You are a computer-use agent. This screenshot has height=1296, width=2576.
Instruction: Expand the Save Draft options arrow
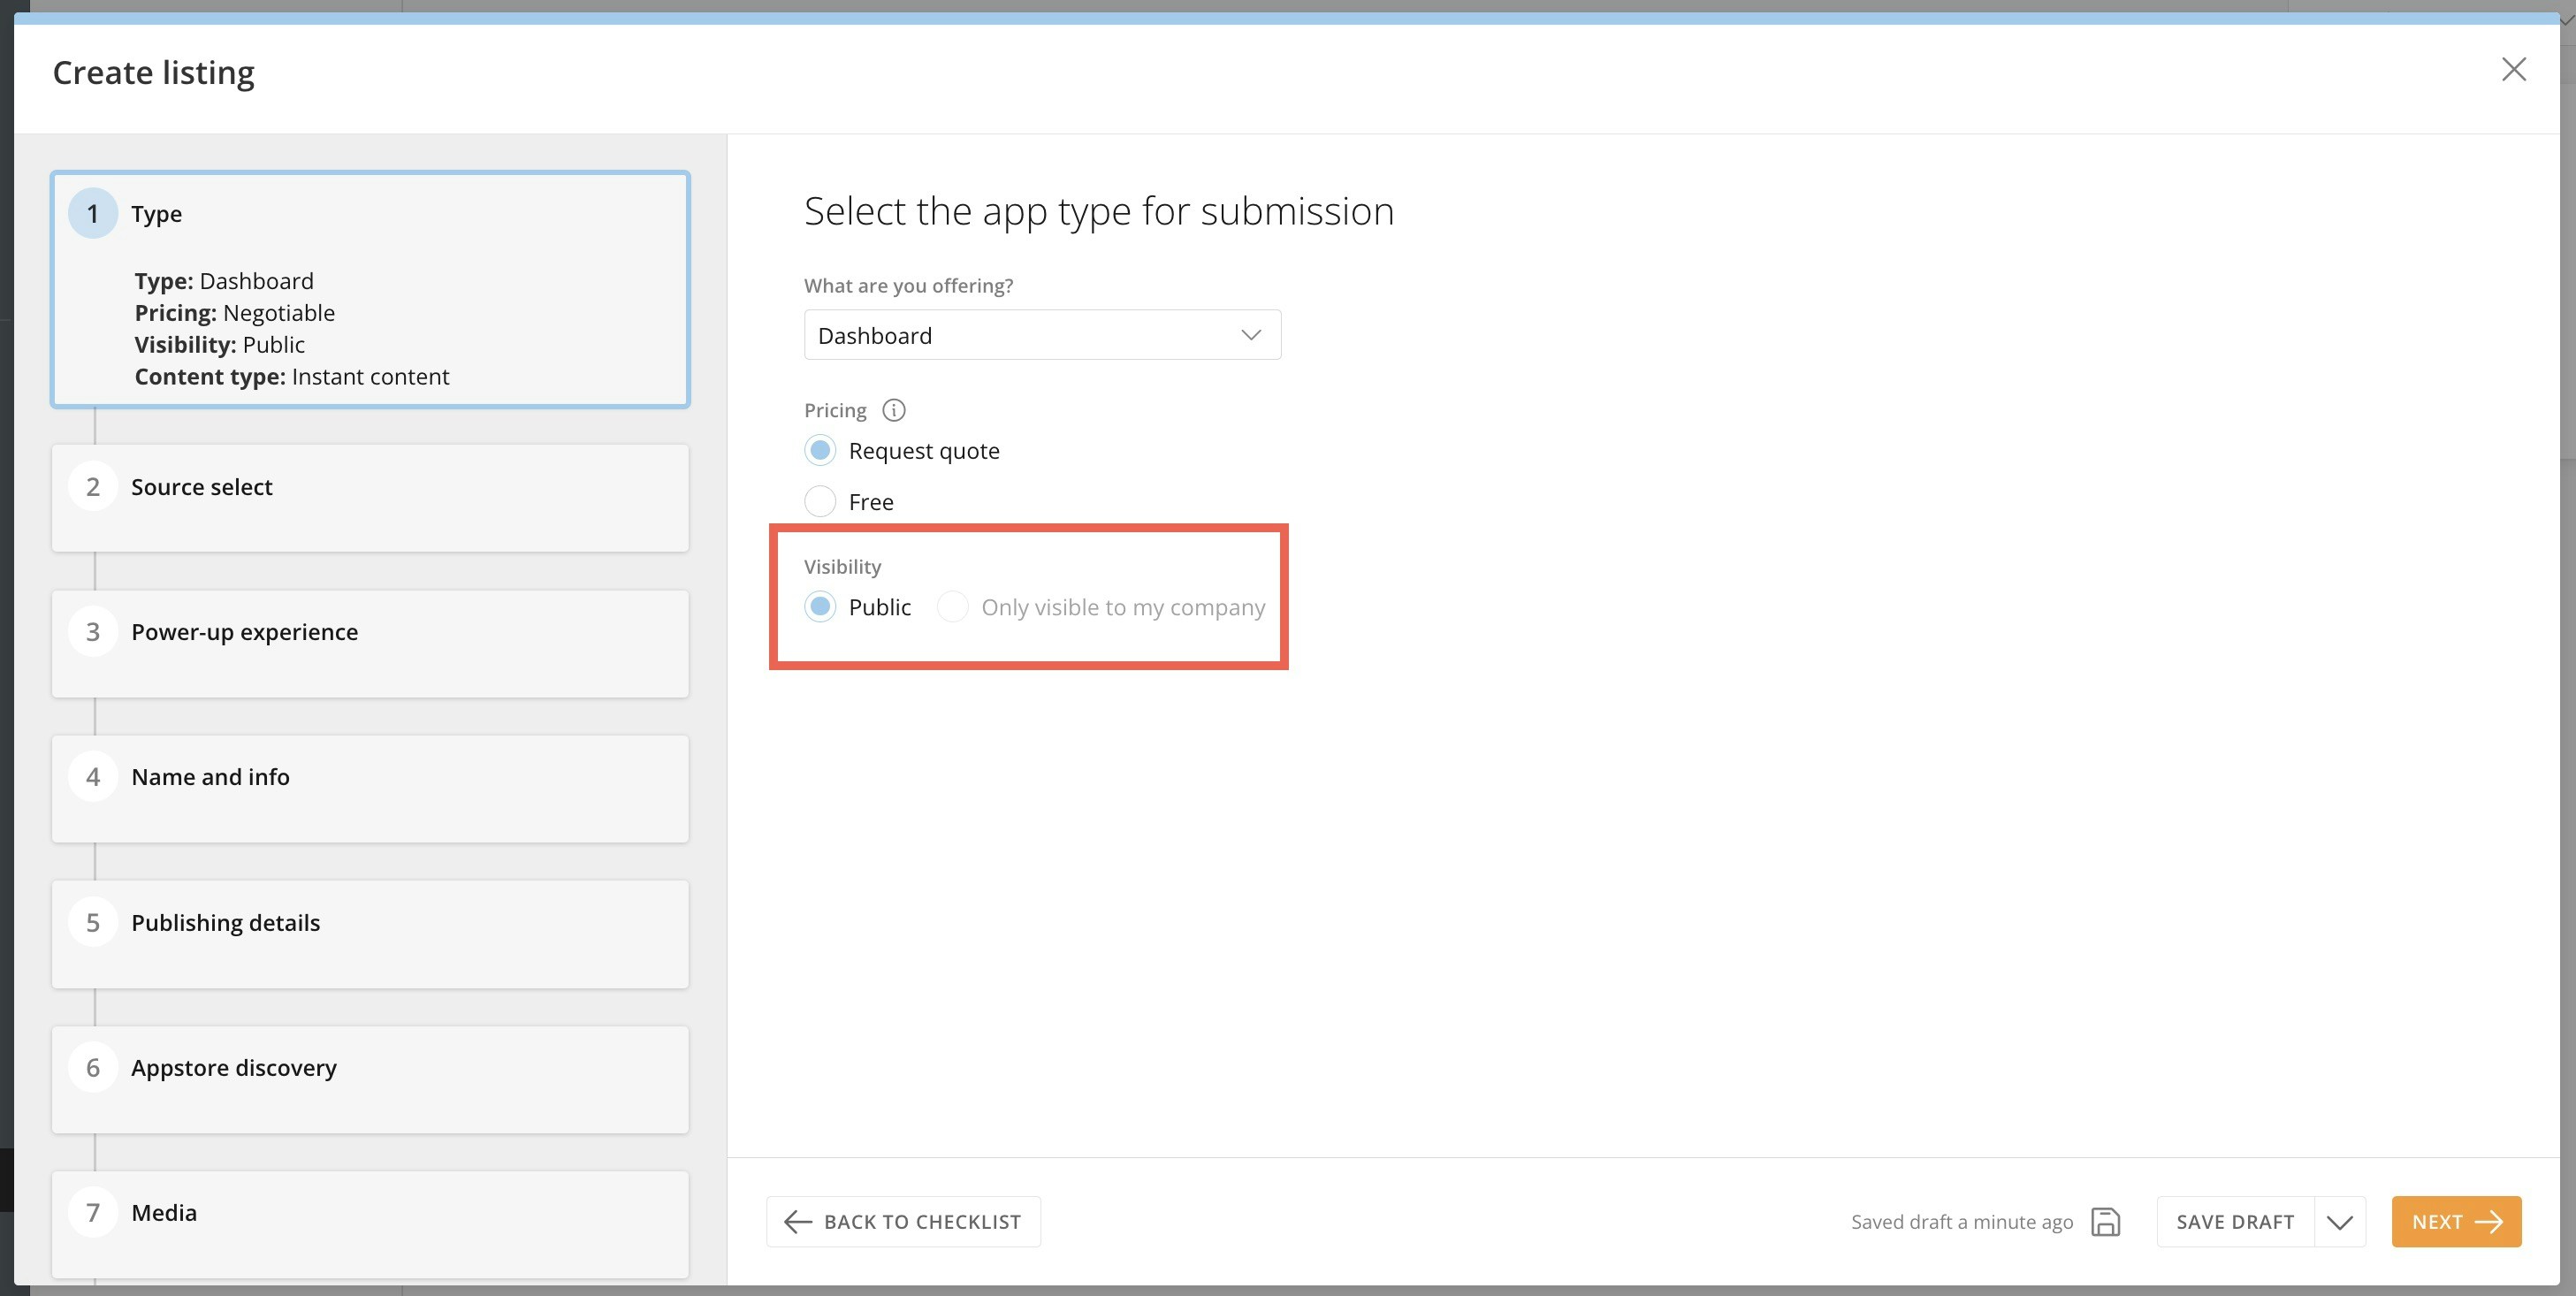[x=2339, y=1222]
